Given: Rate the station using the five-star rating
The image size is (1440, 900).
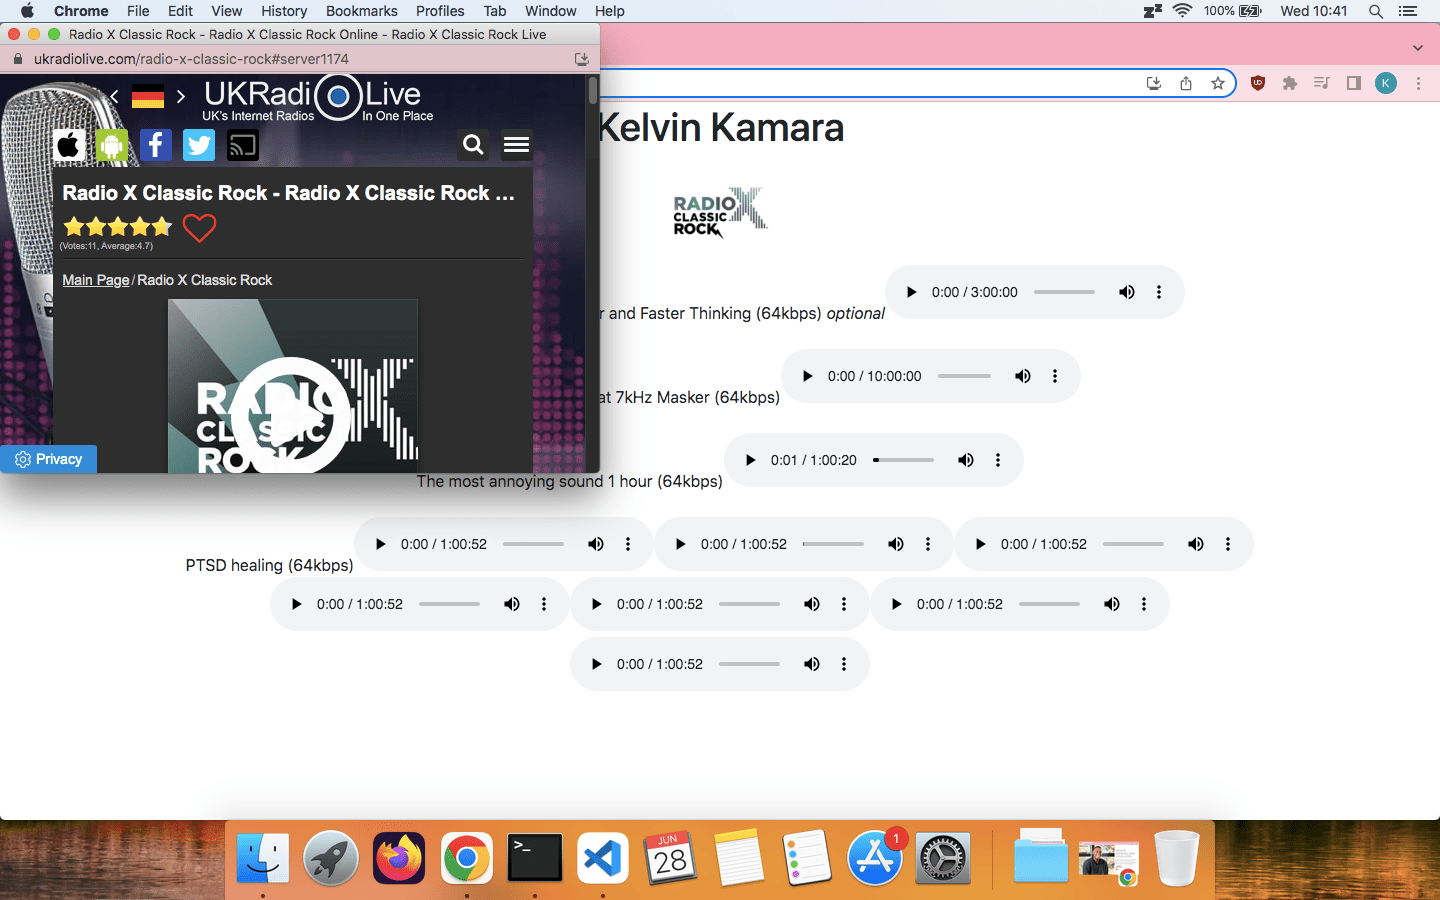Looking at the screenshot, I should pyautogui.click(x=118, y=226).
